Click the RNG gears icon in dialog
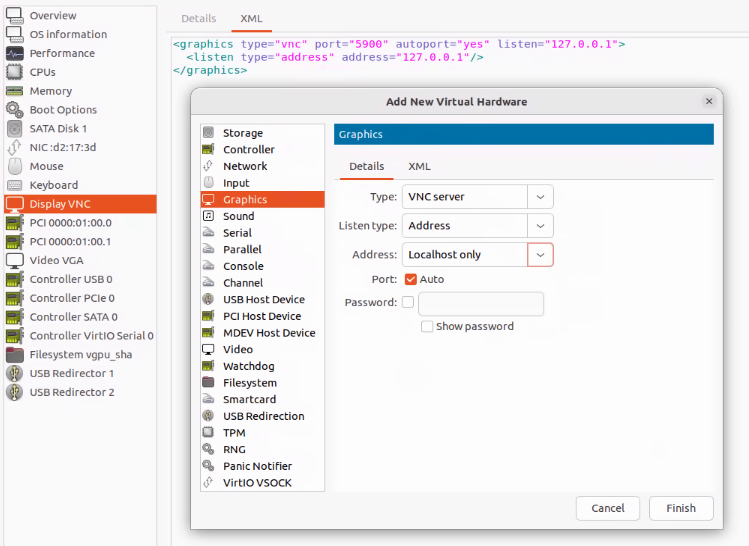The width and height of the screenshot is (749, 546). [x=208, y=449]
